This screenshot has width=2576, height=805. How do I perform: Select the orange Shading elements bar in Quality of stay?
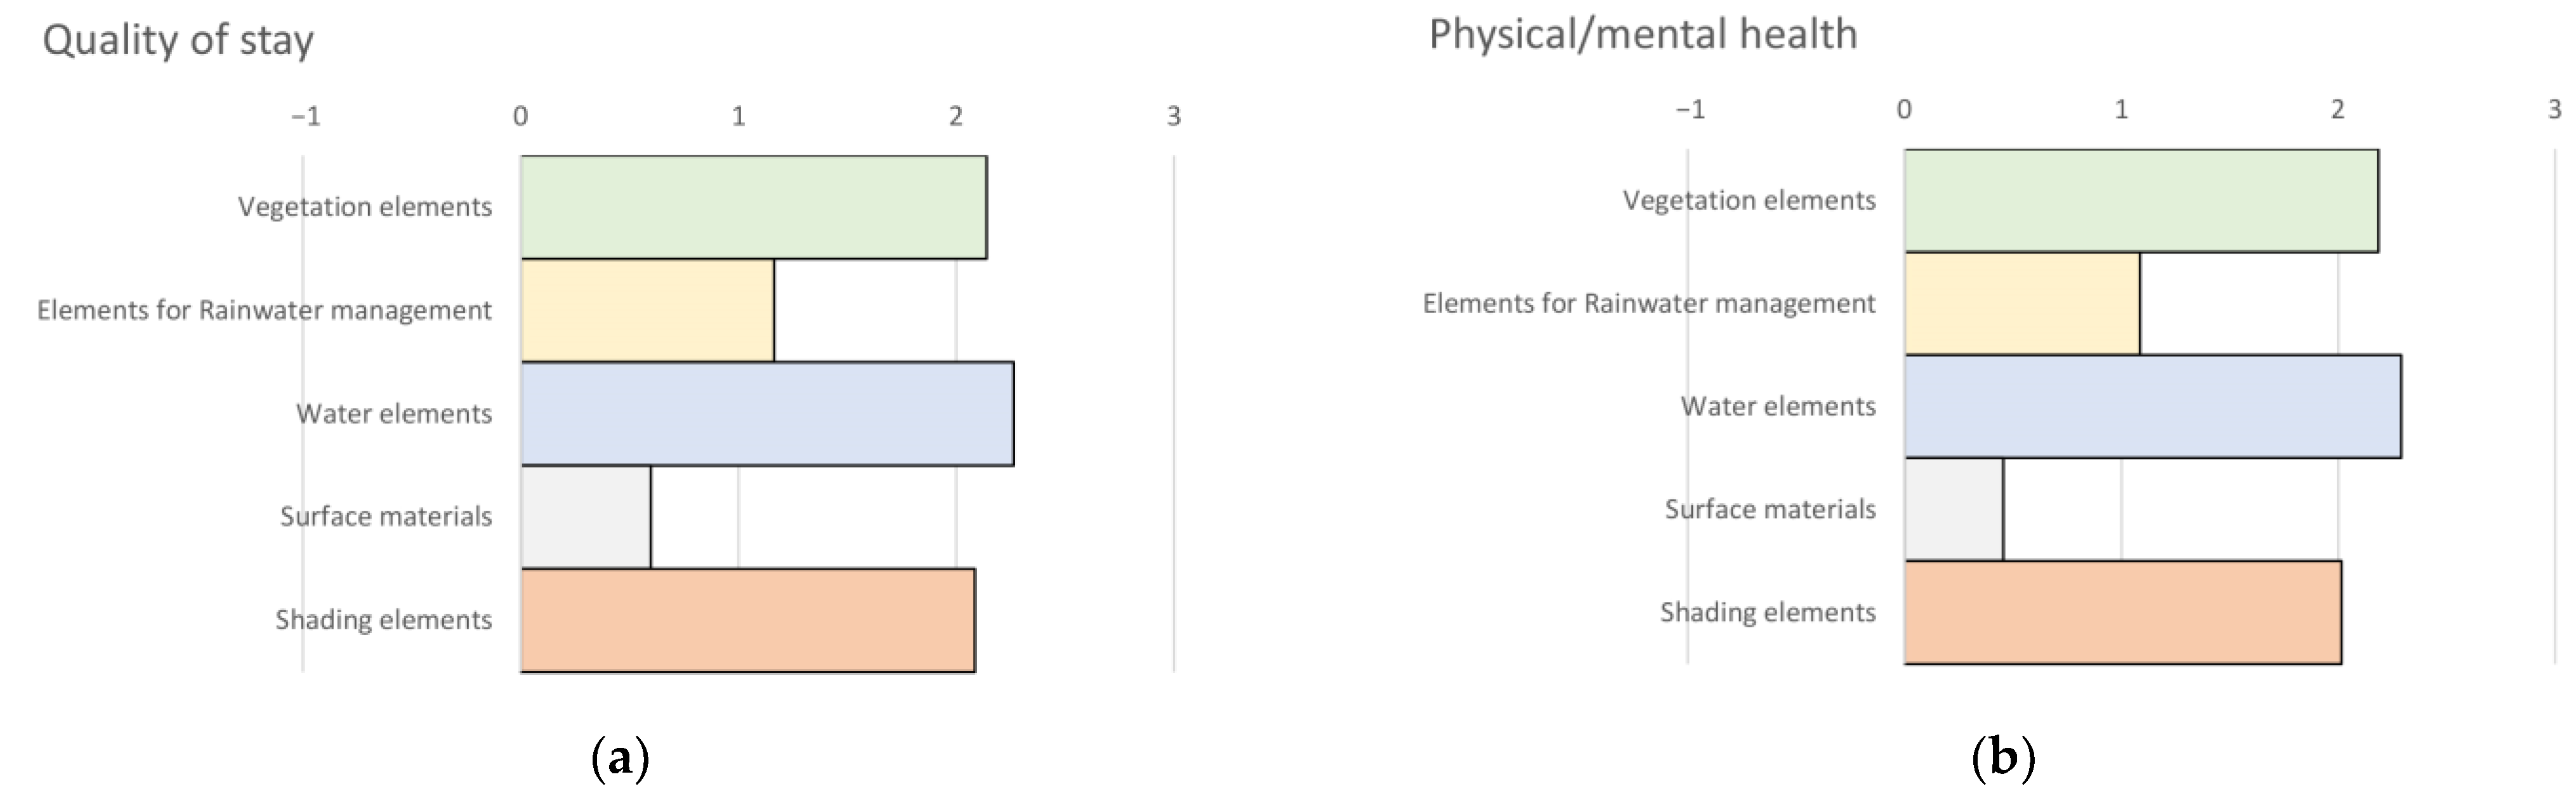[747, 620]
